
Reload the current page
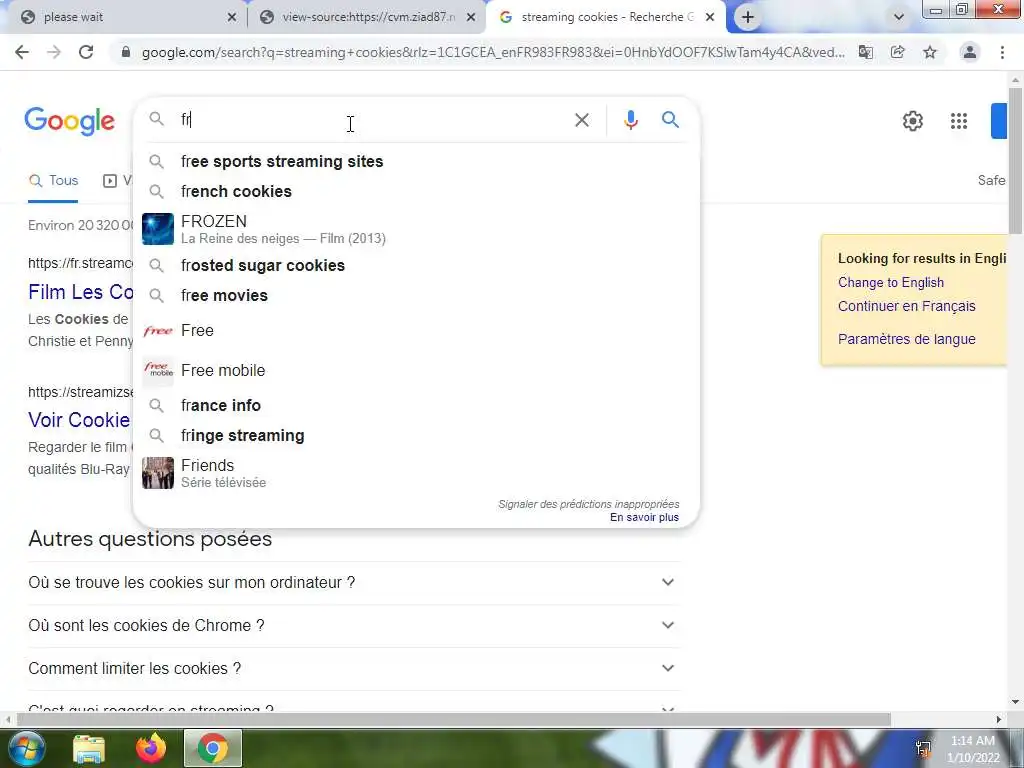click(x=86, y=52)
